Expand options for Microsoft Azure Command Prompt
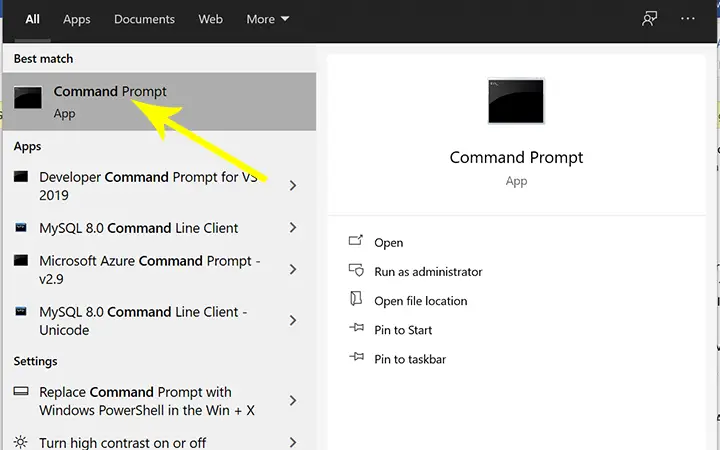This screenshot has height=450, width=720. [293, 270]
